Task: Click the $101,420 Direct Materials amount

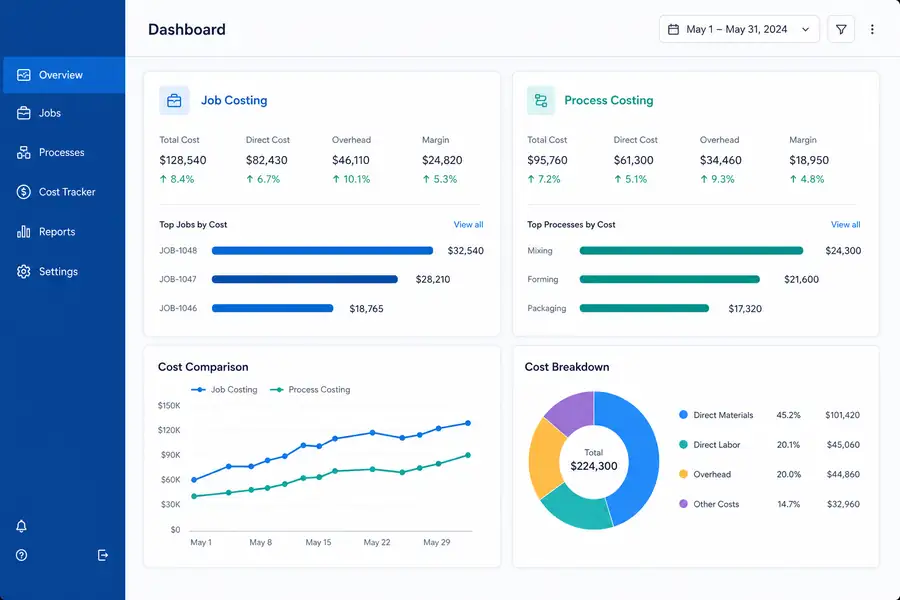Action: (x=842, y=415)
